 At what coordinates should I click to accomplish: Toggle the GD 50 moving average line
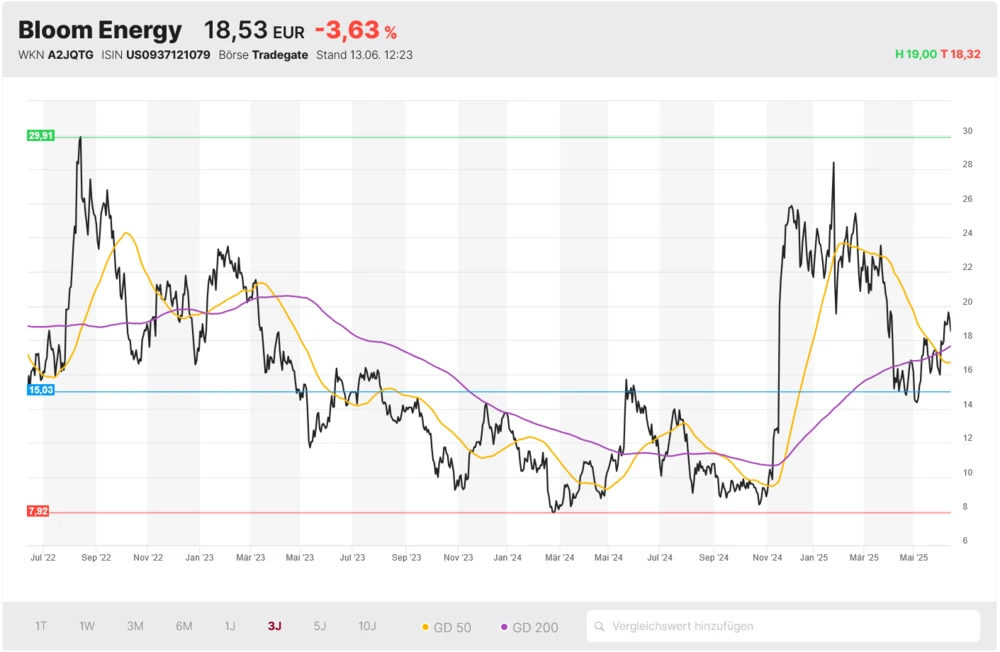446,627
